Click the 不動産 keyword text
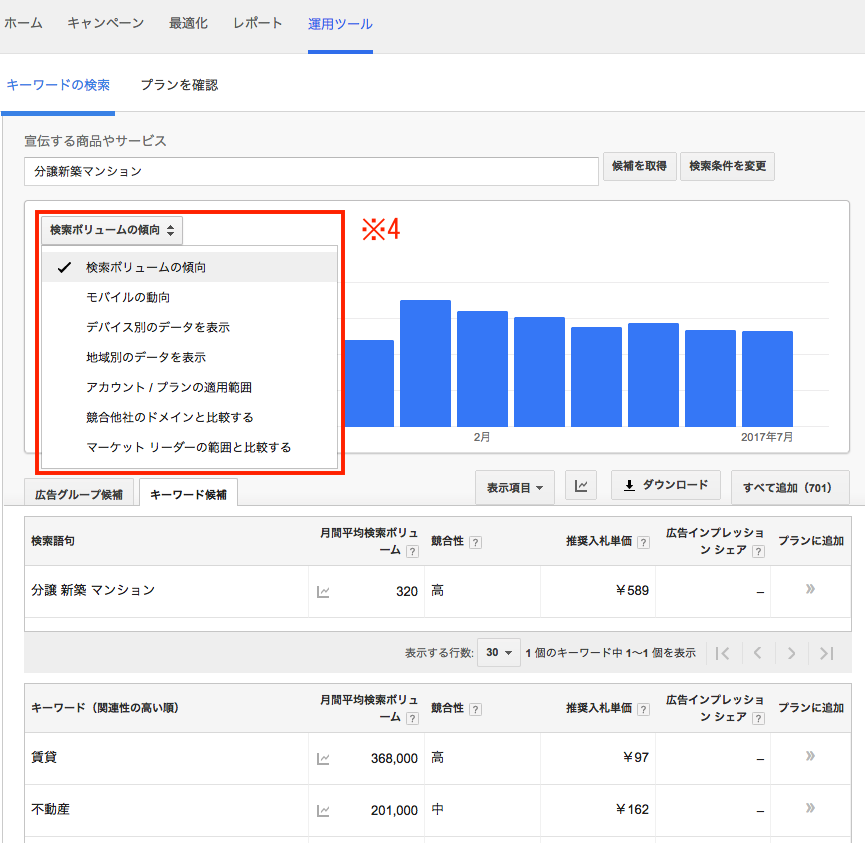 click(50, 809)
